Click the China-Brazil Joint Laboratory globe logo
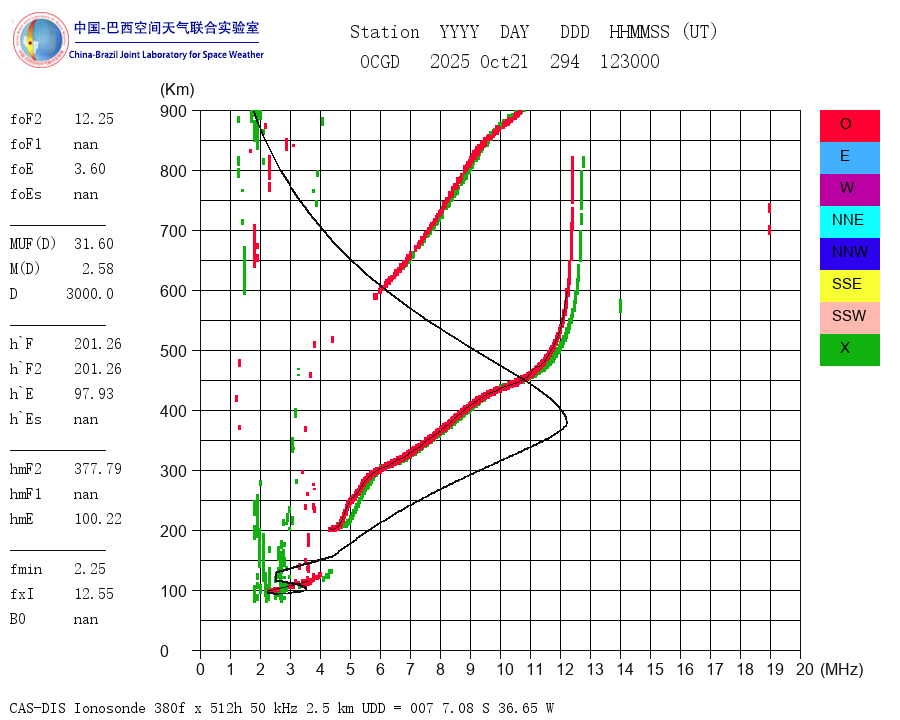The height and width of the screenshot is (720, 900). 40,40
